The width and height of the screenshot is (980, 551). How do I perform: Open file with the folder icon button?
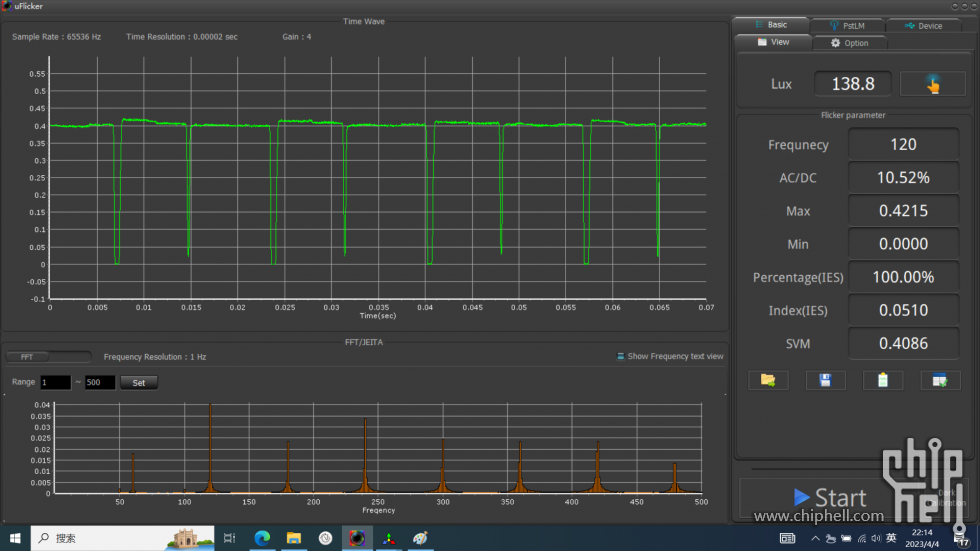tap(768, 380)
